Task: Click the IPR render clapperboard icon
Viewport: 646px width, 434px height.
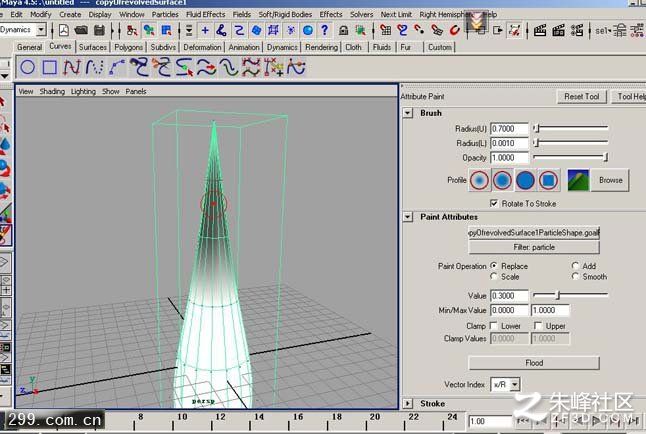Action: [558, 30]
